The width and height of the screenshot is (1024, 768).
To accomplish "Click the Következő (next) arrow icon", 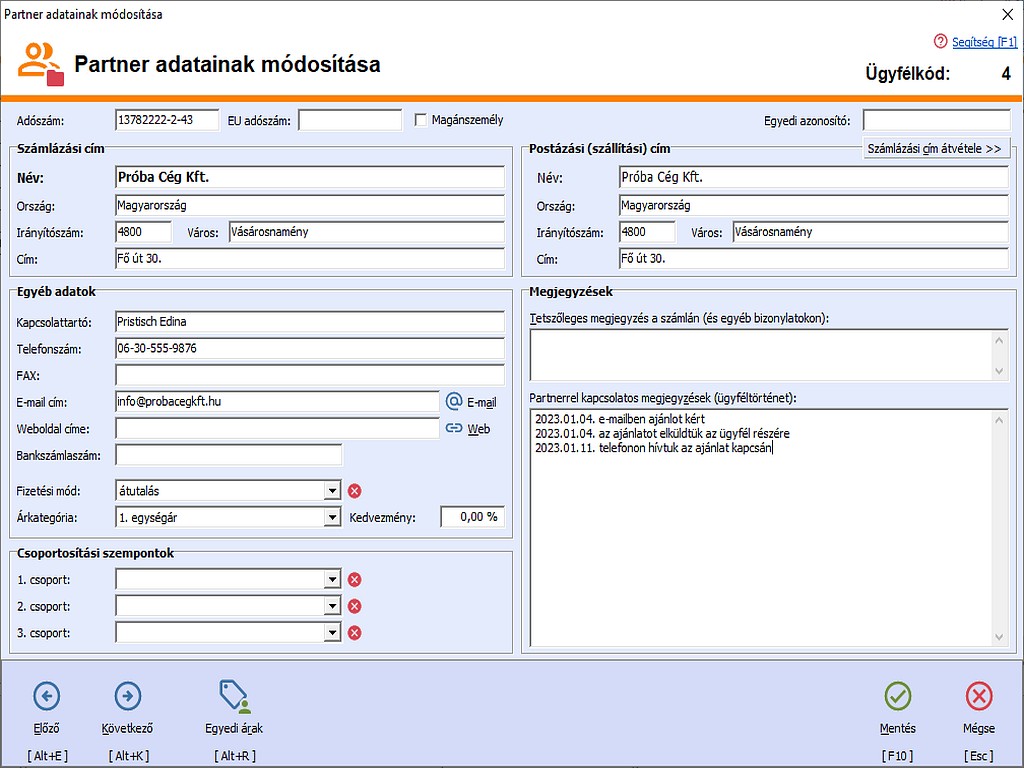I will 128,696.
